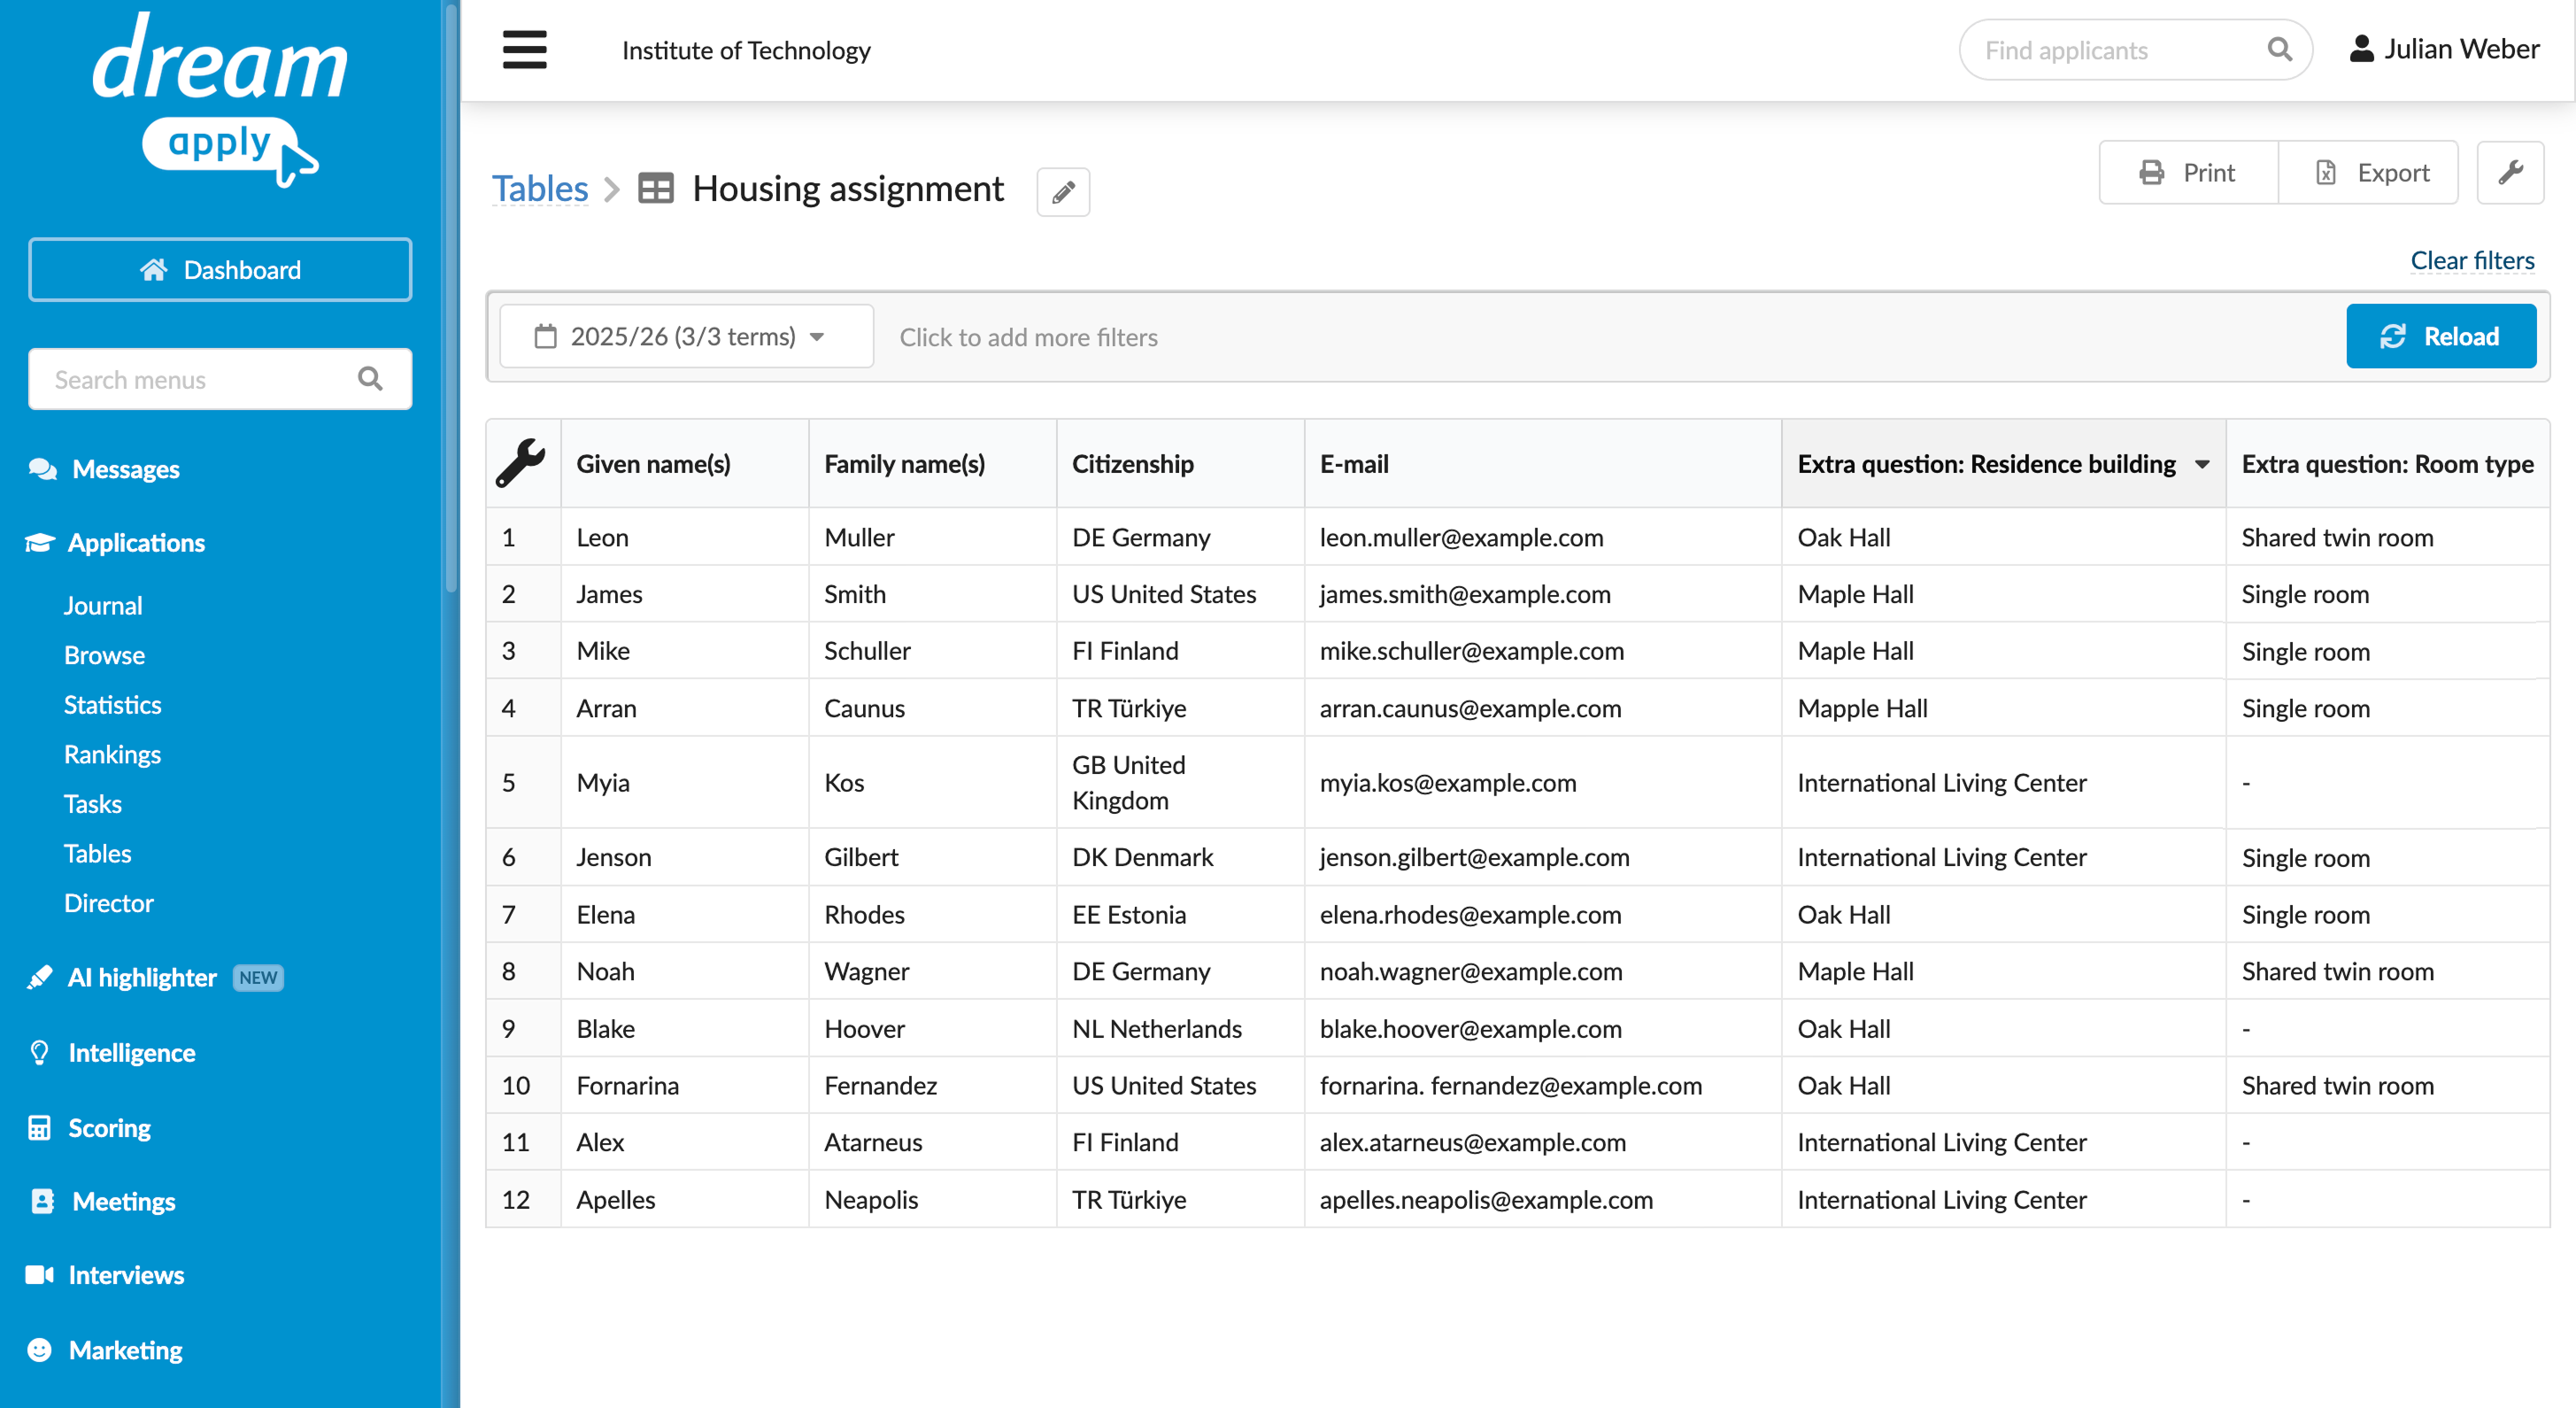The width and height of the screenshot is (2576, 1408).
Task: Go to Journal under Applications
Action: [103, 605]
